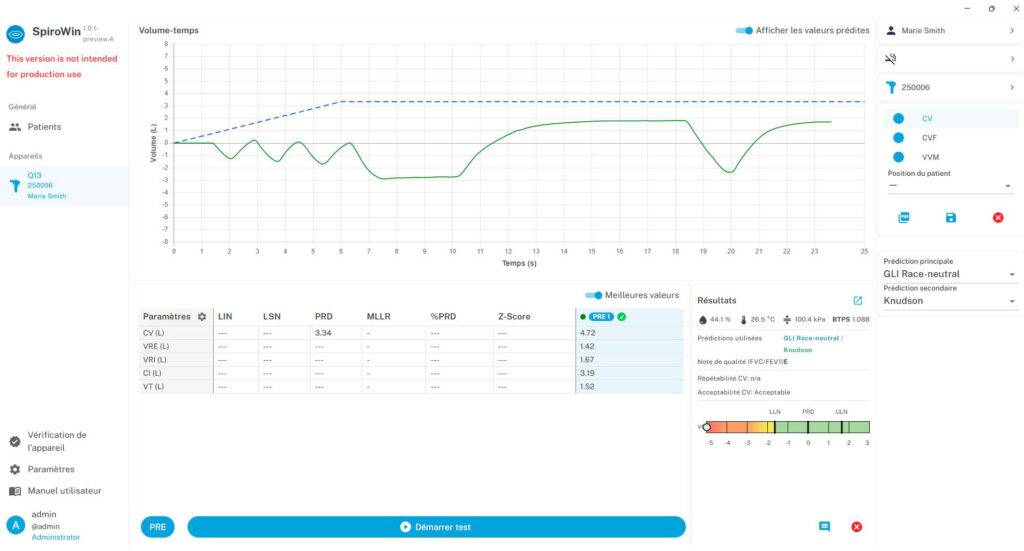1024x551 pixels.
Task: Click the Administrator role link
Action: click(56, 537)
